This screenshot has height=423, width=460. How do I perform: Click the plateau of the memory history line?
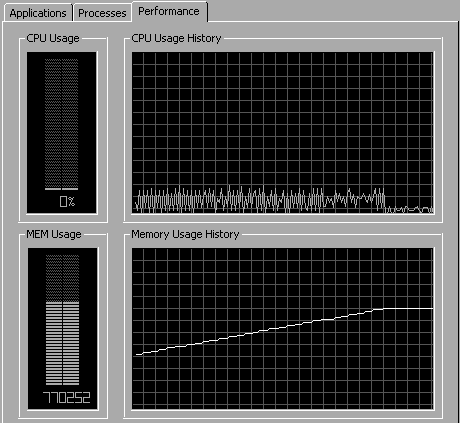pos(408,309)
